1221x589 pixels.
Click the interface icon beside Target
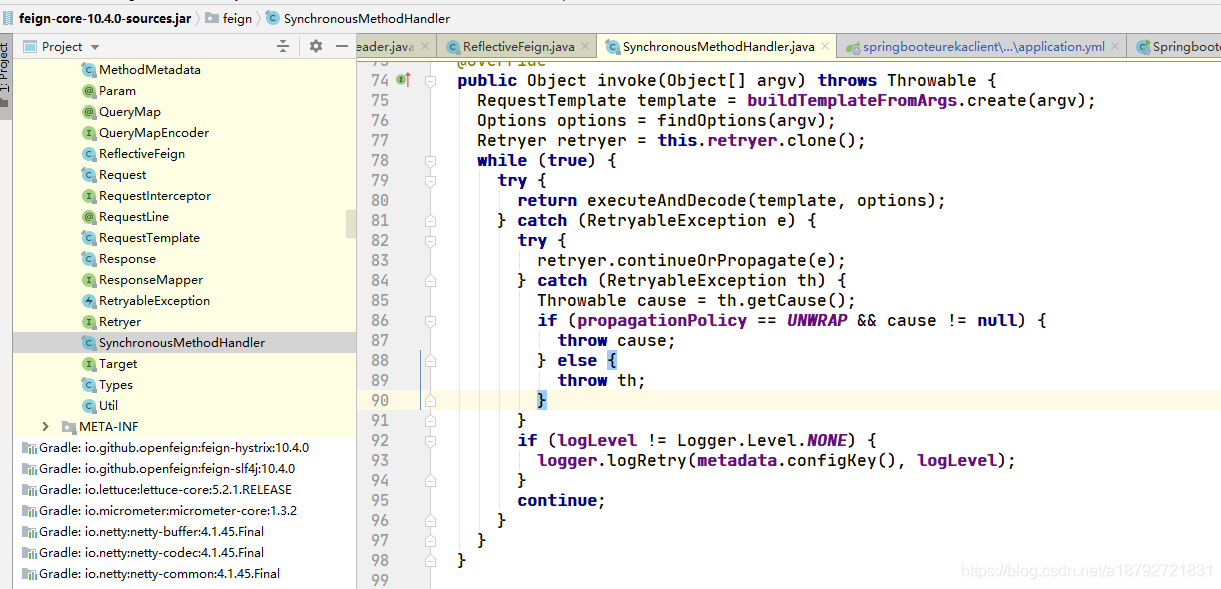[89, 364]
